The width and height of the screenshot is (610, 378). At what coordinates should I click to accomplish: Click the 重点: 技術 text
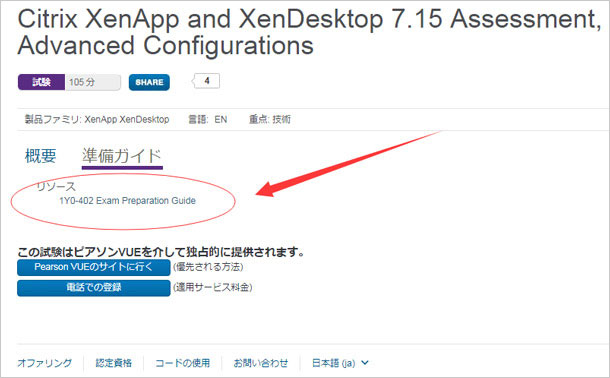tap(270, 119)
